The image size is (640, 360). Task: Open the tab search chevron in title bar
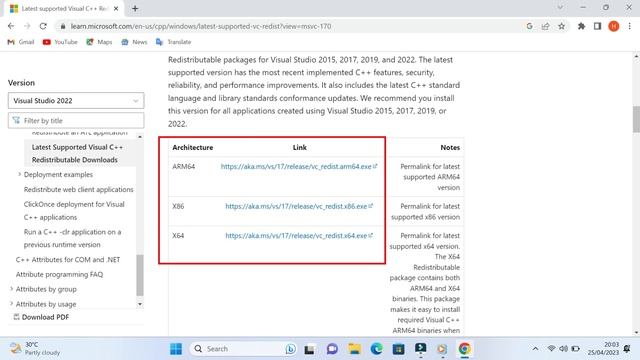point(560,8)
